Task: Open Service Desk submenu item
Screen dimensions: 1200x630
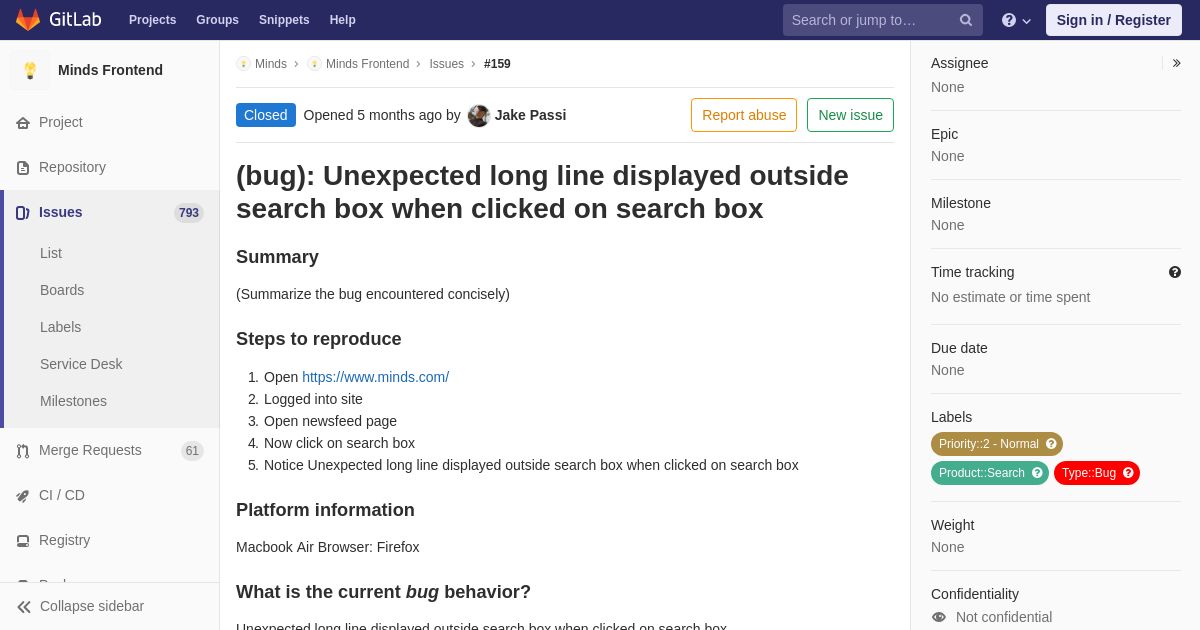Action: coord(81,364)
